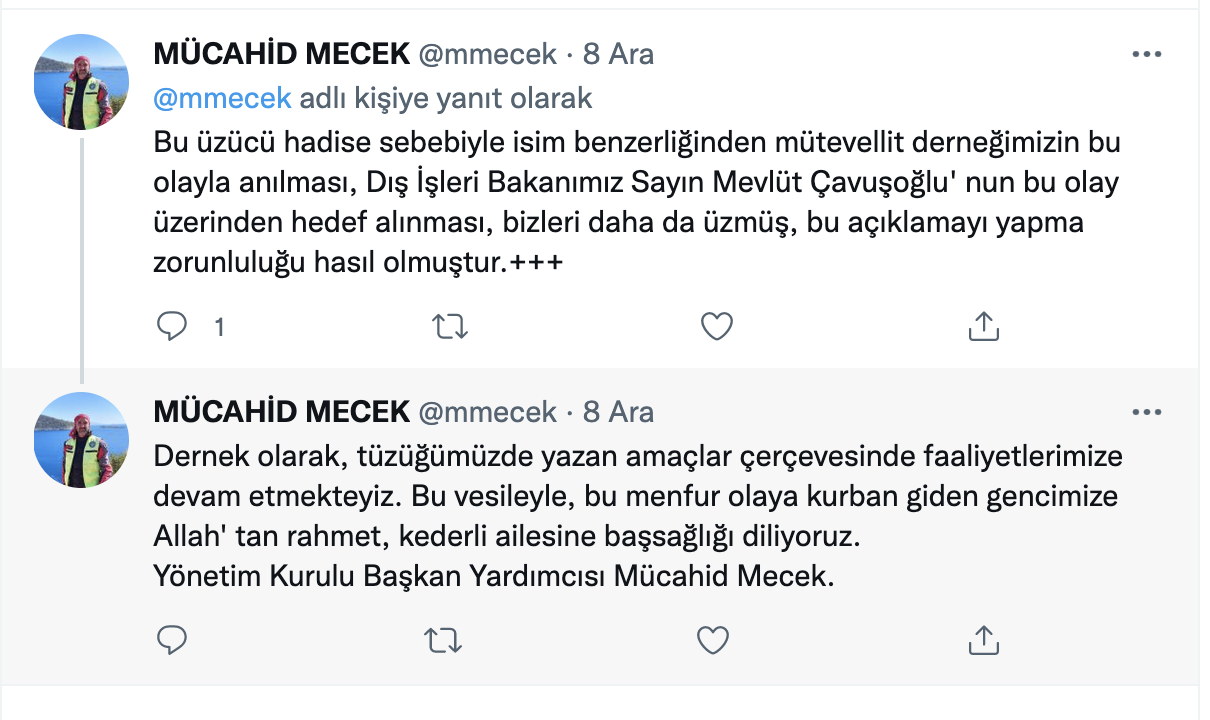Click the @mmecek handle in second tweet header

(487, 411)
